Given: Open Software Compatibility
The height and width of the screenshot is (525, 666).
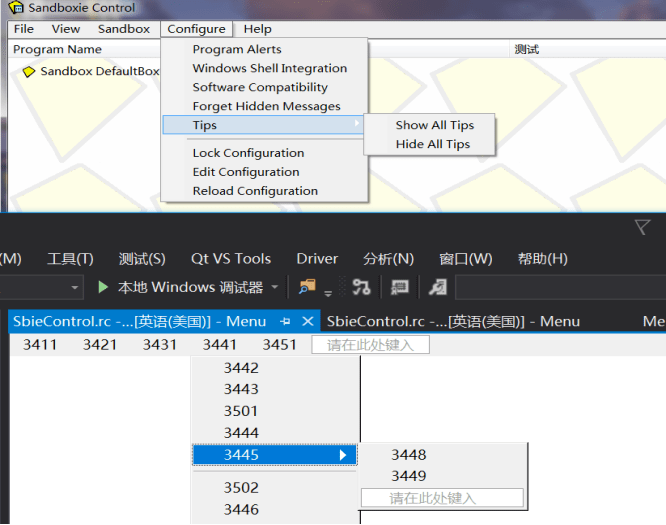Looking at the screenshot, I should point(260,87).
